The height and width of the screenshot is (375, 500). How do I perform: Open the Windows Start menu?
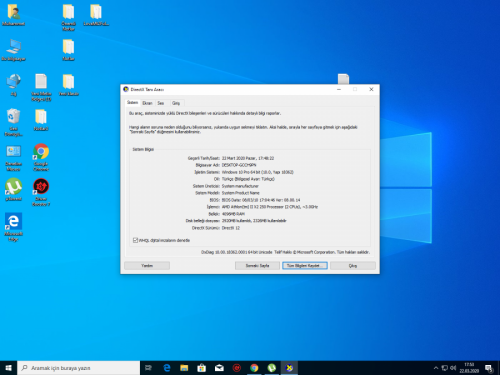coord(8,368)
